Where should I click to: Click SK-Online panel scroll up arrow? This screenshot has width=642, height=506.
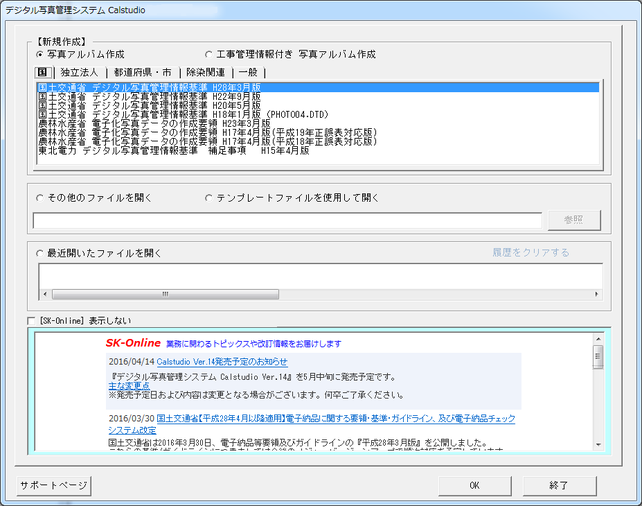[598, 339]
